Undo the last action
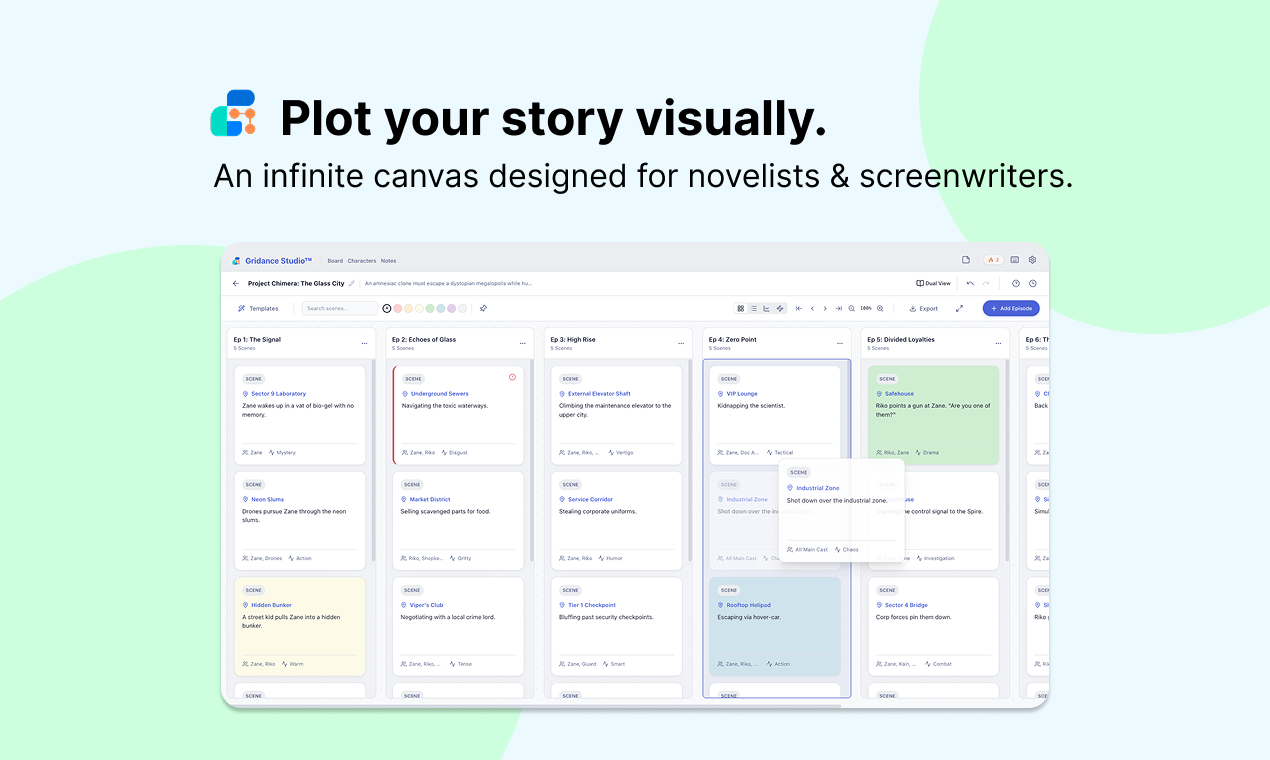1270x760 pixels. (x=970, y=283)
